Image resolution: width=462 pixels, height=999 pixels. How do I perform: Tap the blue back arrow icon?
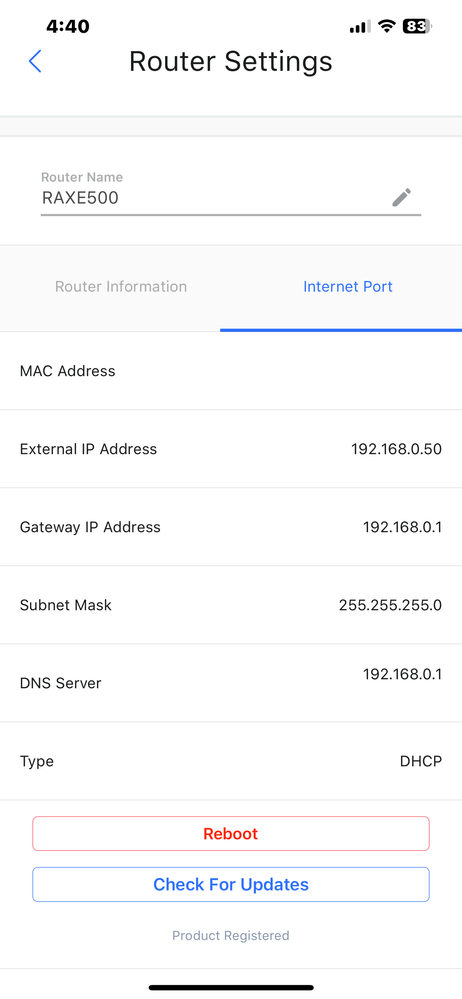pos(35,62)
